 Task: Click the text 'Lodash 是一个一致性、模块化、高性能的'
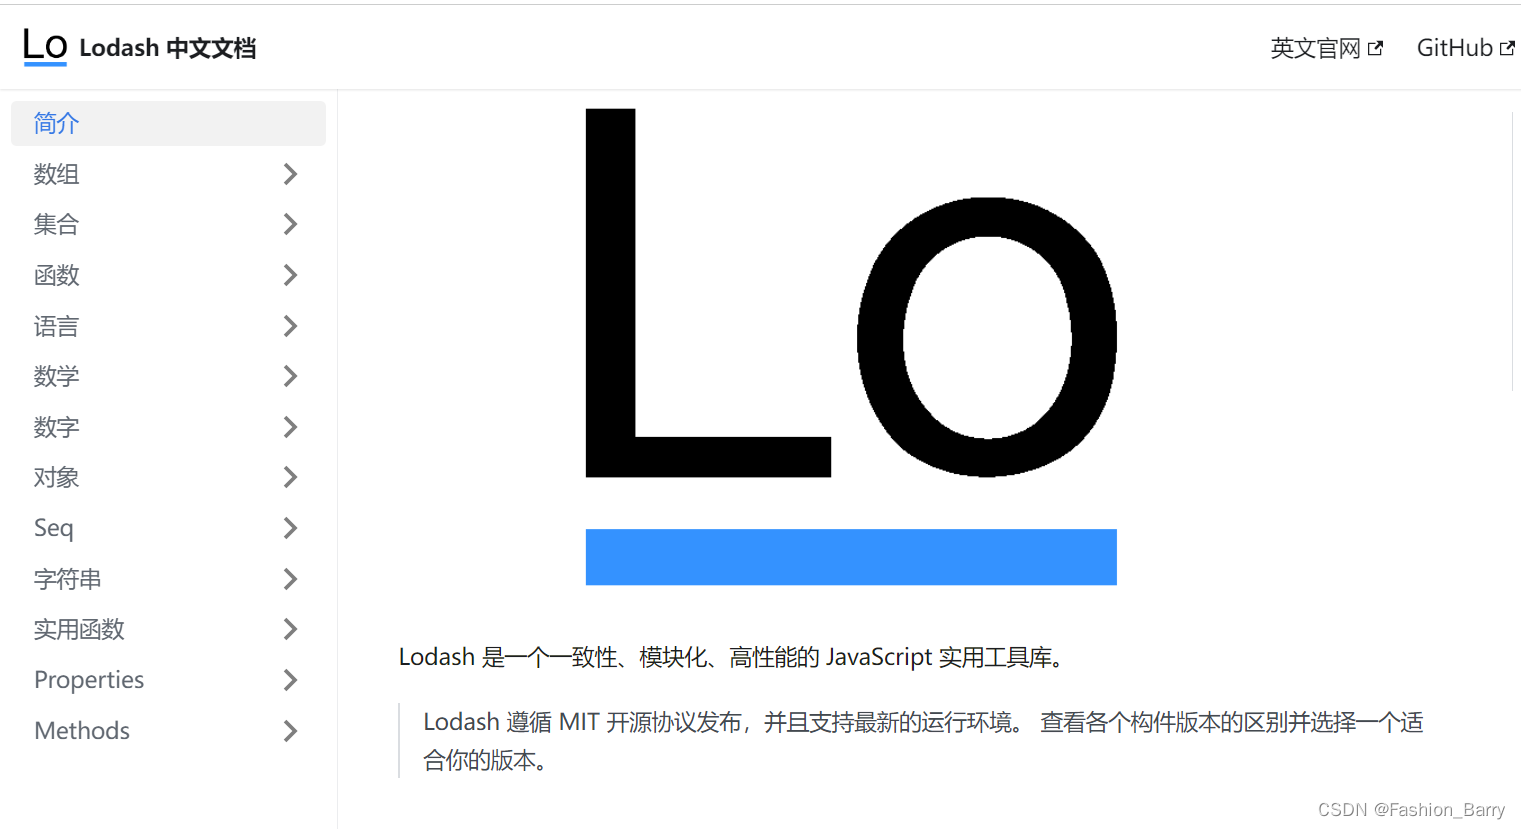click(609, 657)
